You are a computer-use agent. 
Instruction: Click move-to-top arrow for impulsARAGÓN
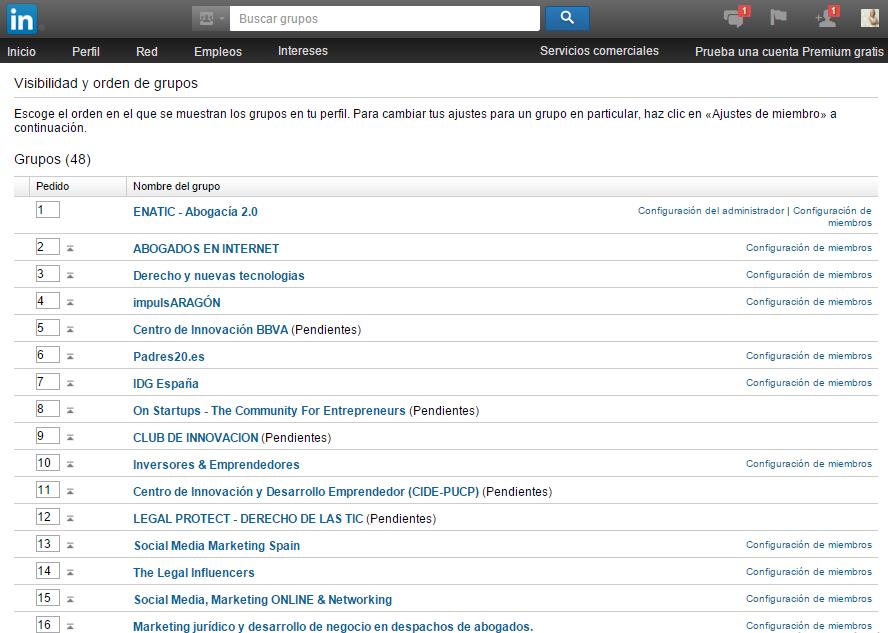(x=71, y=302)
